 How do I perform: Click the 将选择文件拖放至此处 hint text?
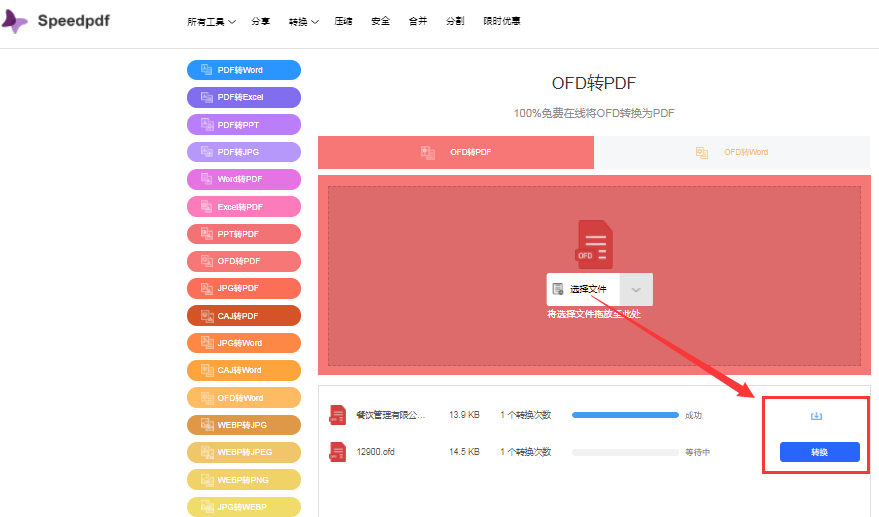click(594, 314)
